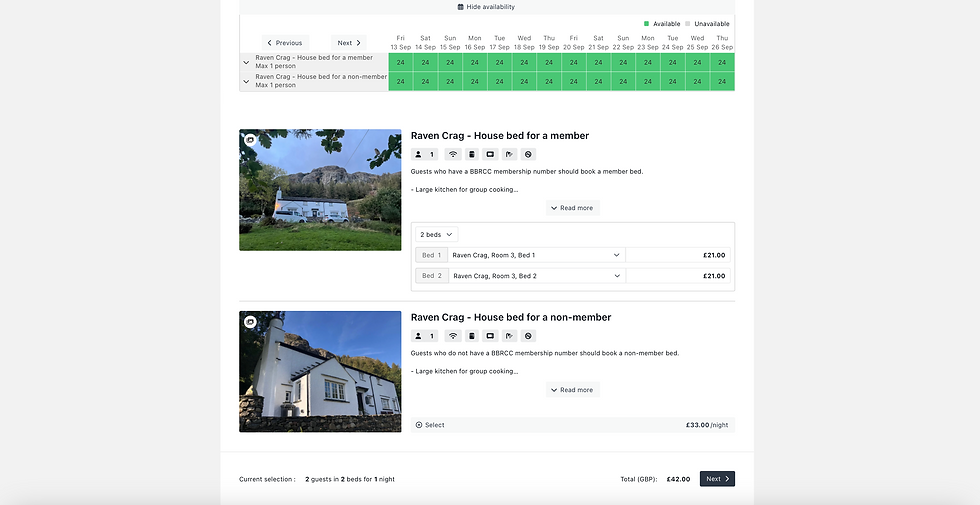Click member bed availability cell for Mon 16 Sep
The width and height of the screenshot is (980, 505).
475,62
